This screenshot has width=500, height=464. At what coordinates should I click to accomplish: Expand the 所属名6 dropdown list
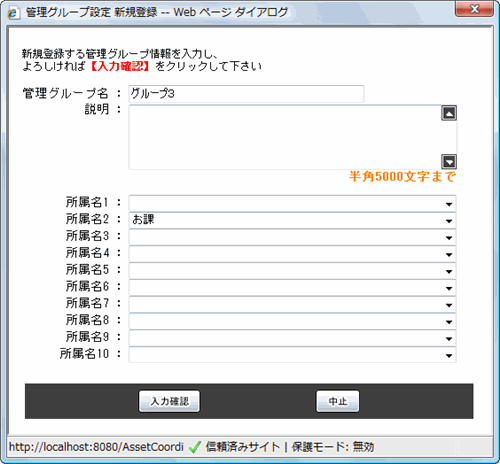pyautogui.click(x=292, y=287)
